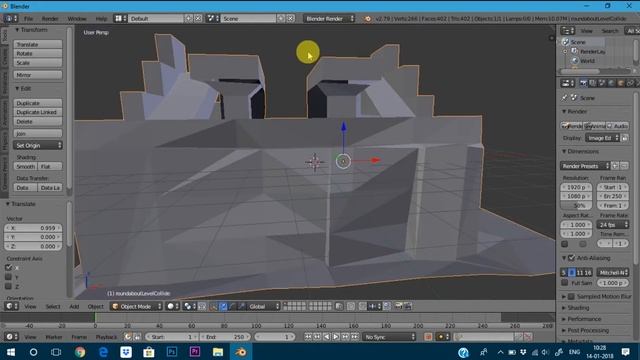Toggle the Anti-Aliasing checkbox
Viewport: 640px width, 360px height.
(x=571, y=258)
